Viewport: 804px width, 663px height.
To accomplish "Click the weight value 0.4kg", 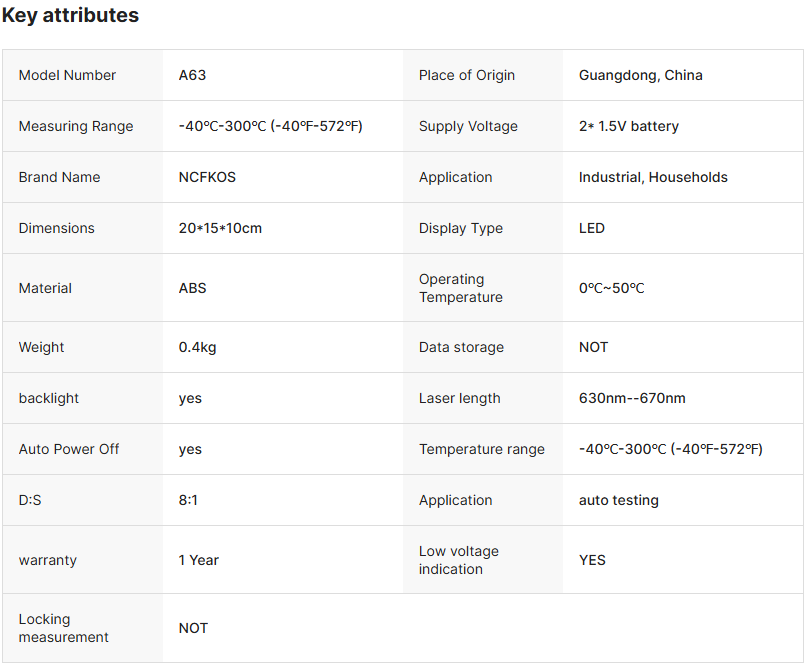I will coord(197,347).
